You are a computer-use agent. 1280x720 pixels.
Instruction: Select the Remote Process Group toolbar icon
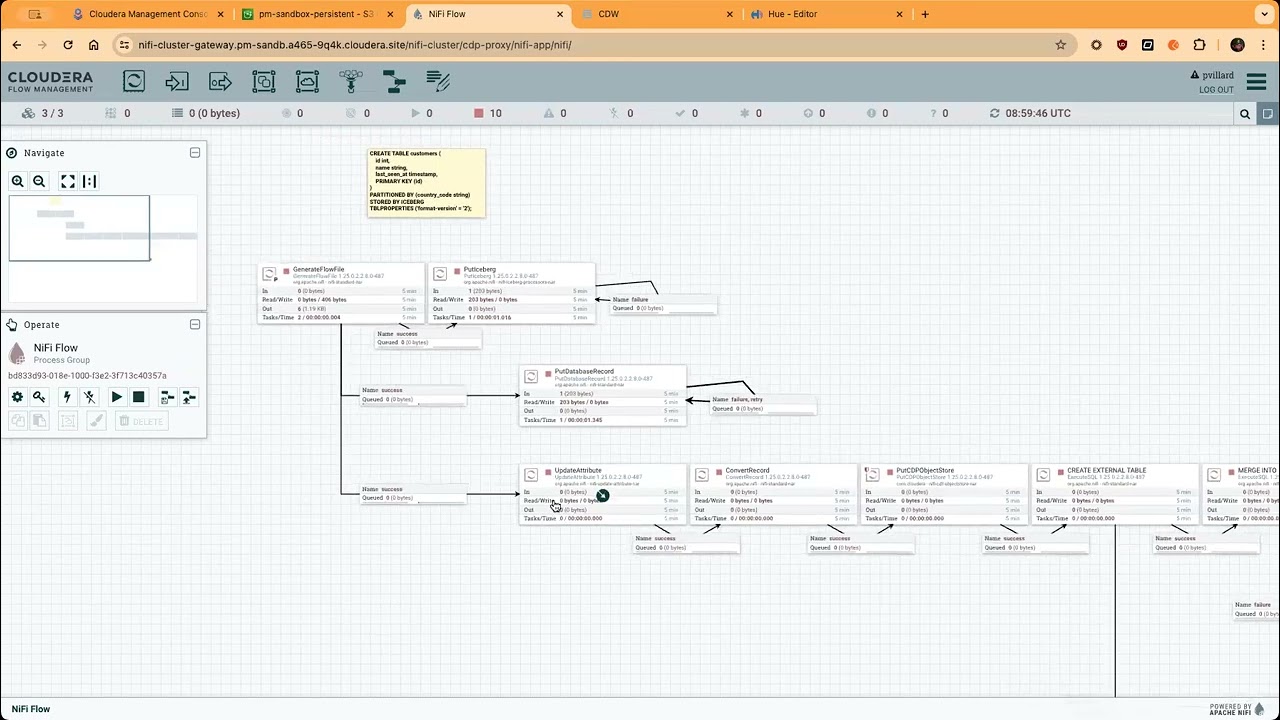307,82
